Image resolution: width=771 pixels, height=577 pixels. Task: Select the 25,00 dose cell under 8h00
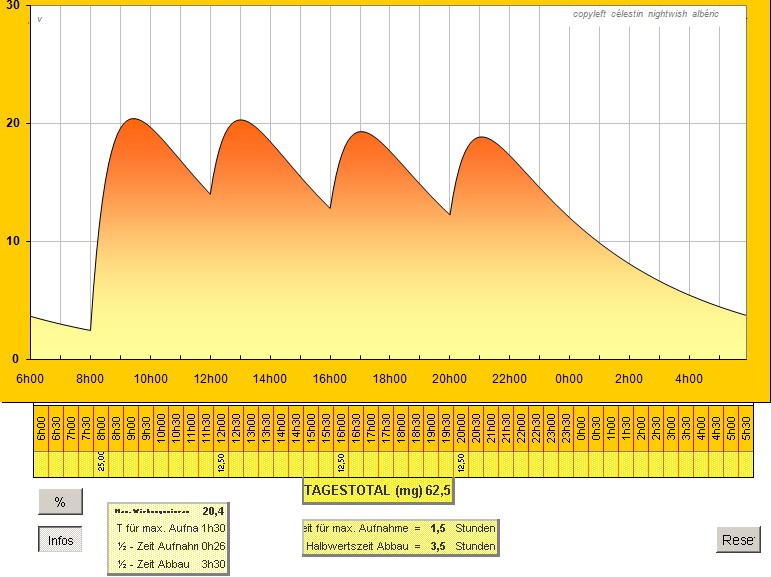(x=101, y=465)
